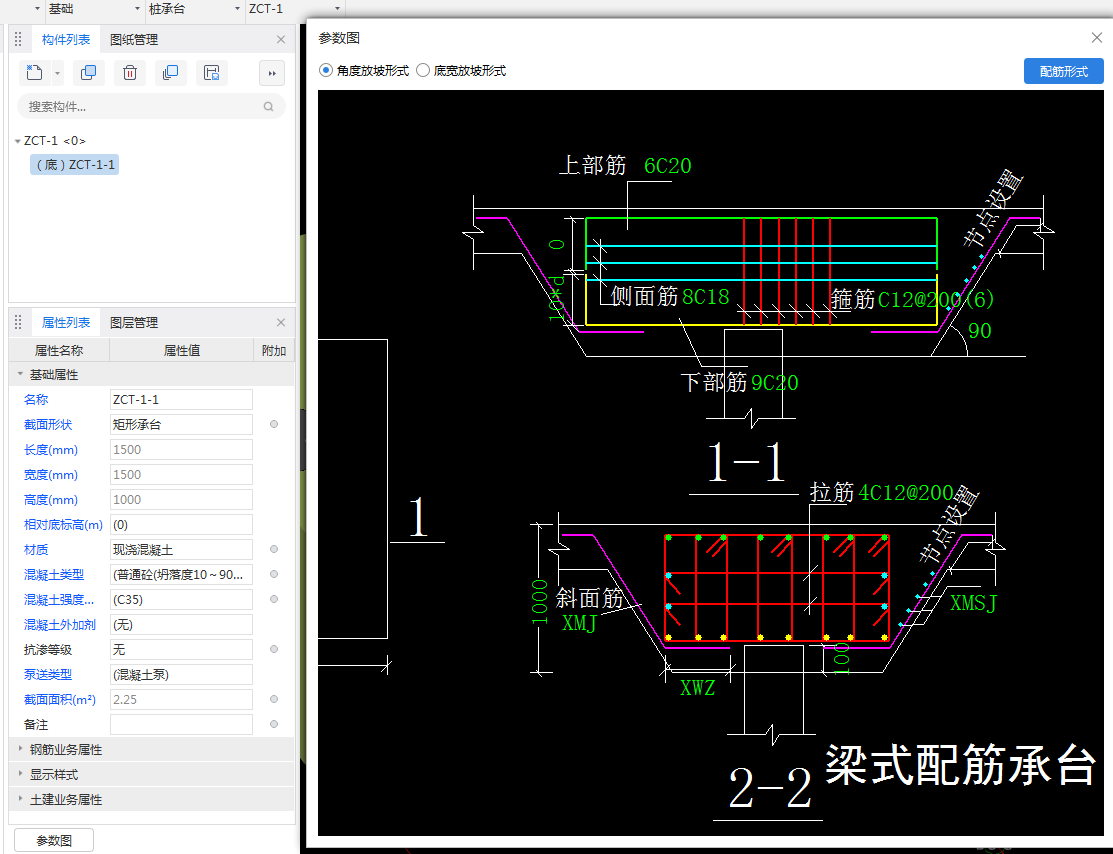Focus the component search field

click(151, 106)
